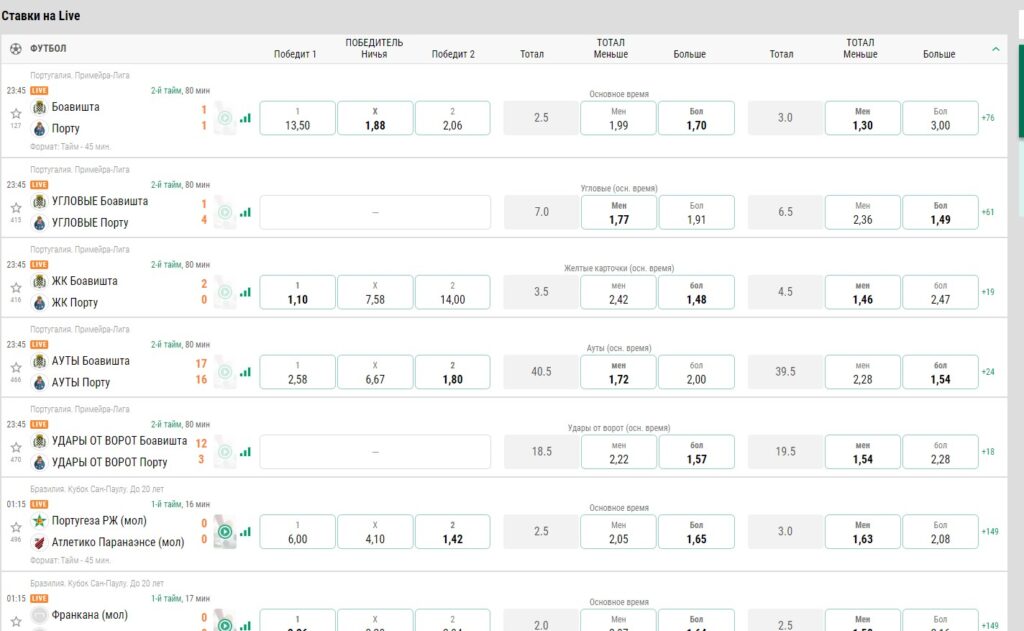Open Португалия. Примейра-Лига league link in first row

click(x=80, y=76)
